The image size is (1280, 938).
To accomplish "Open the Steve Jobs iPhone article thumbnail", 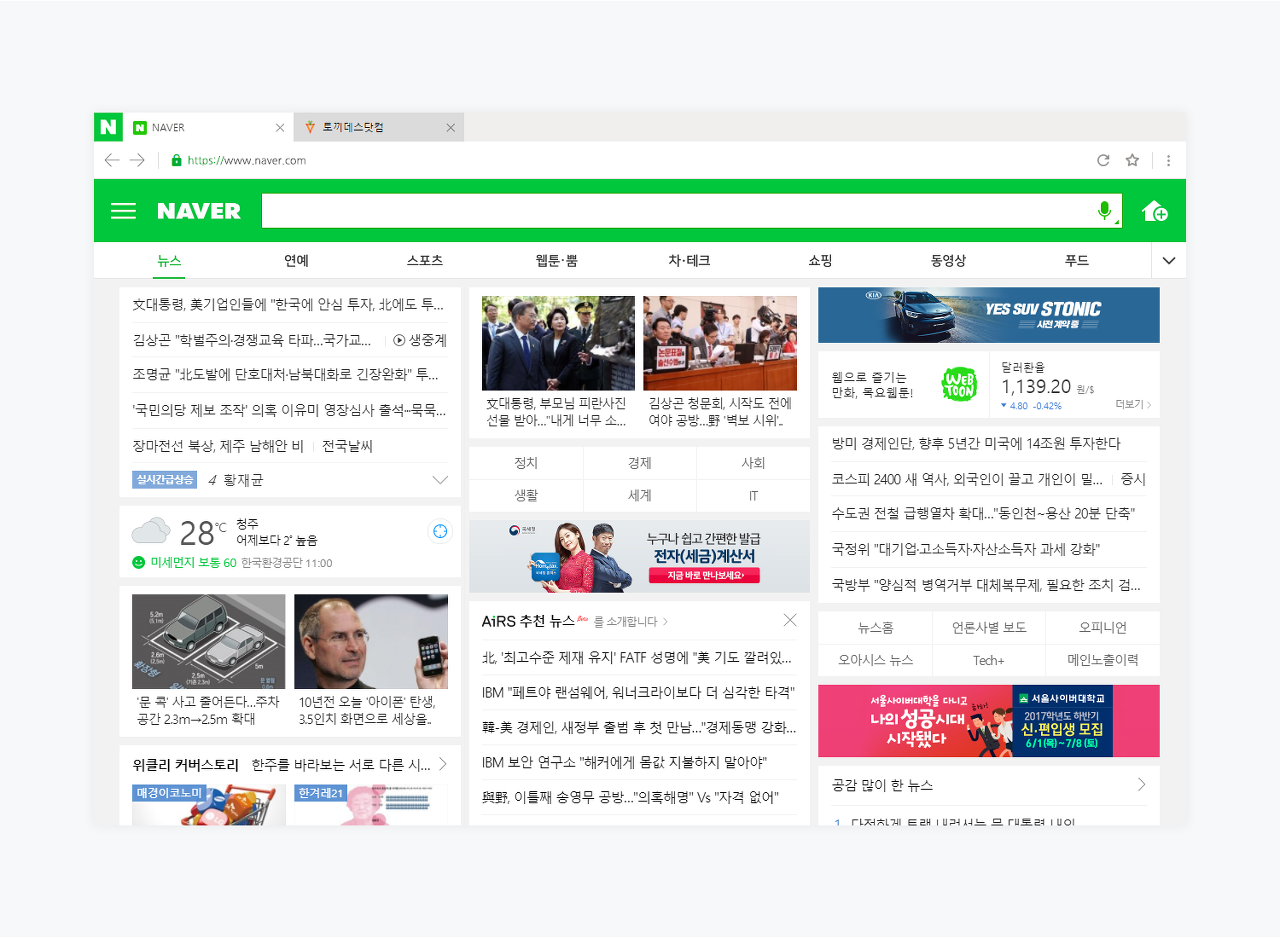I will point(371,641).
